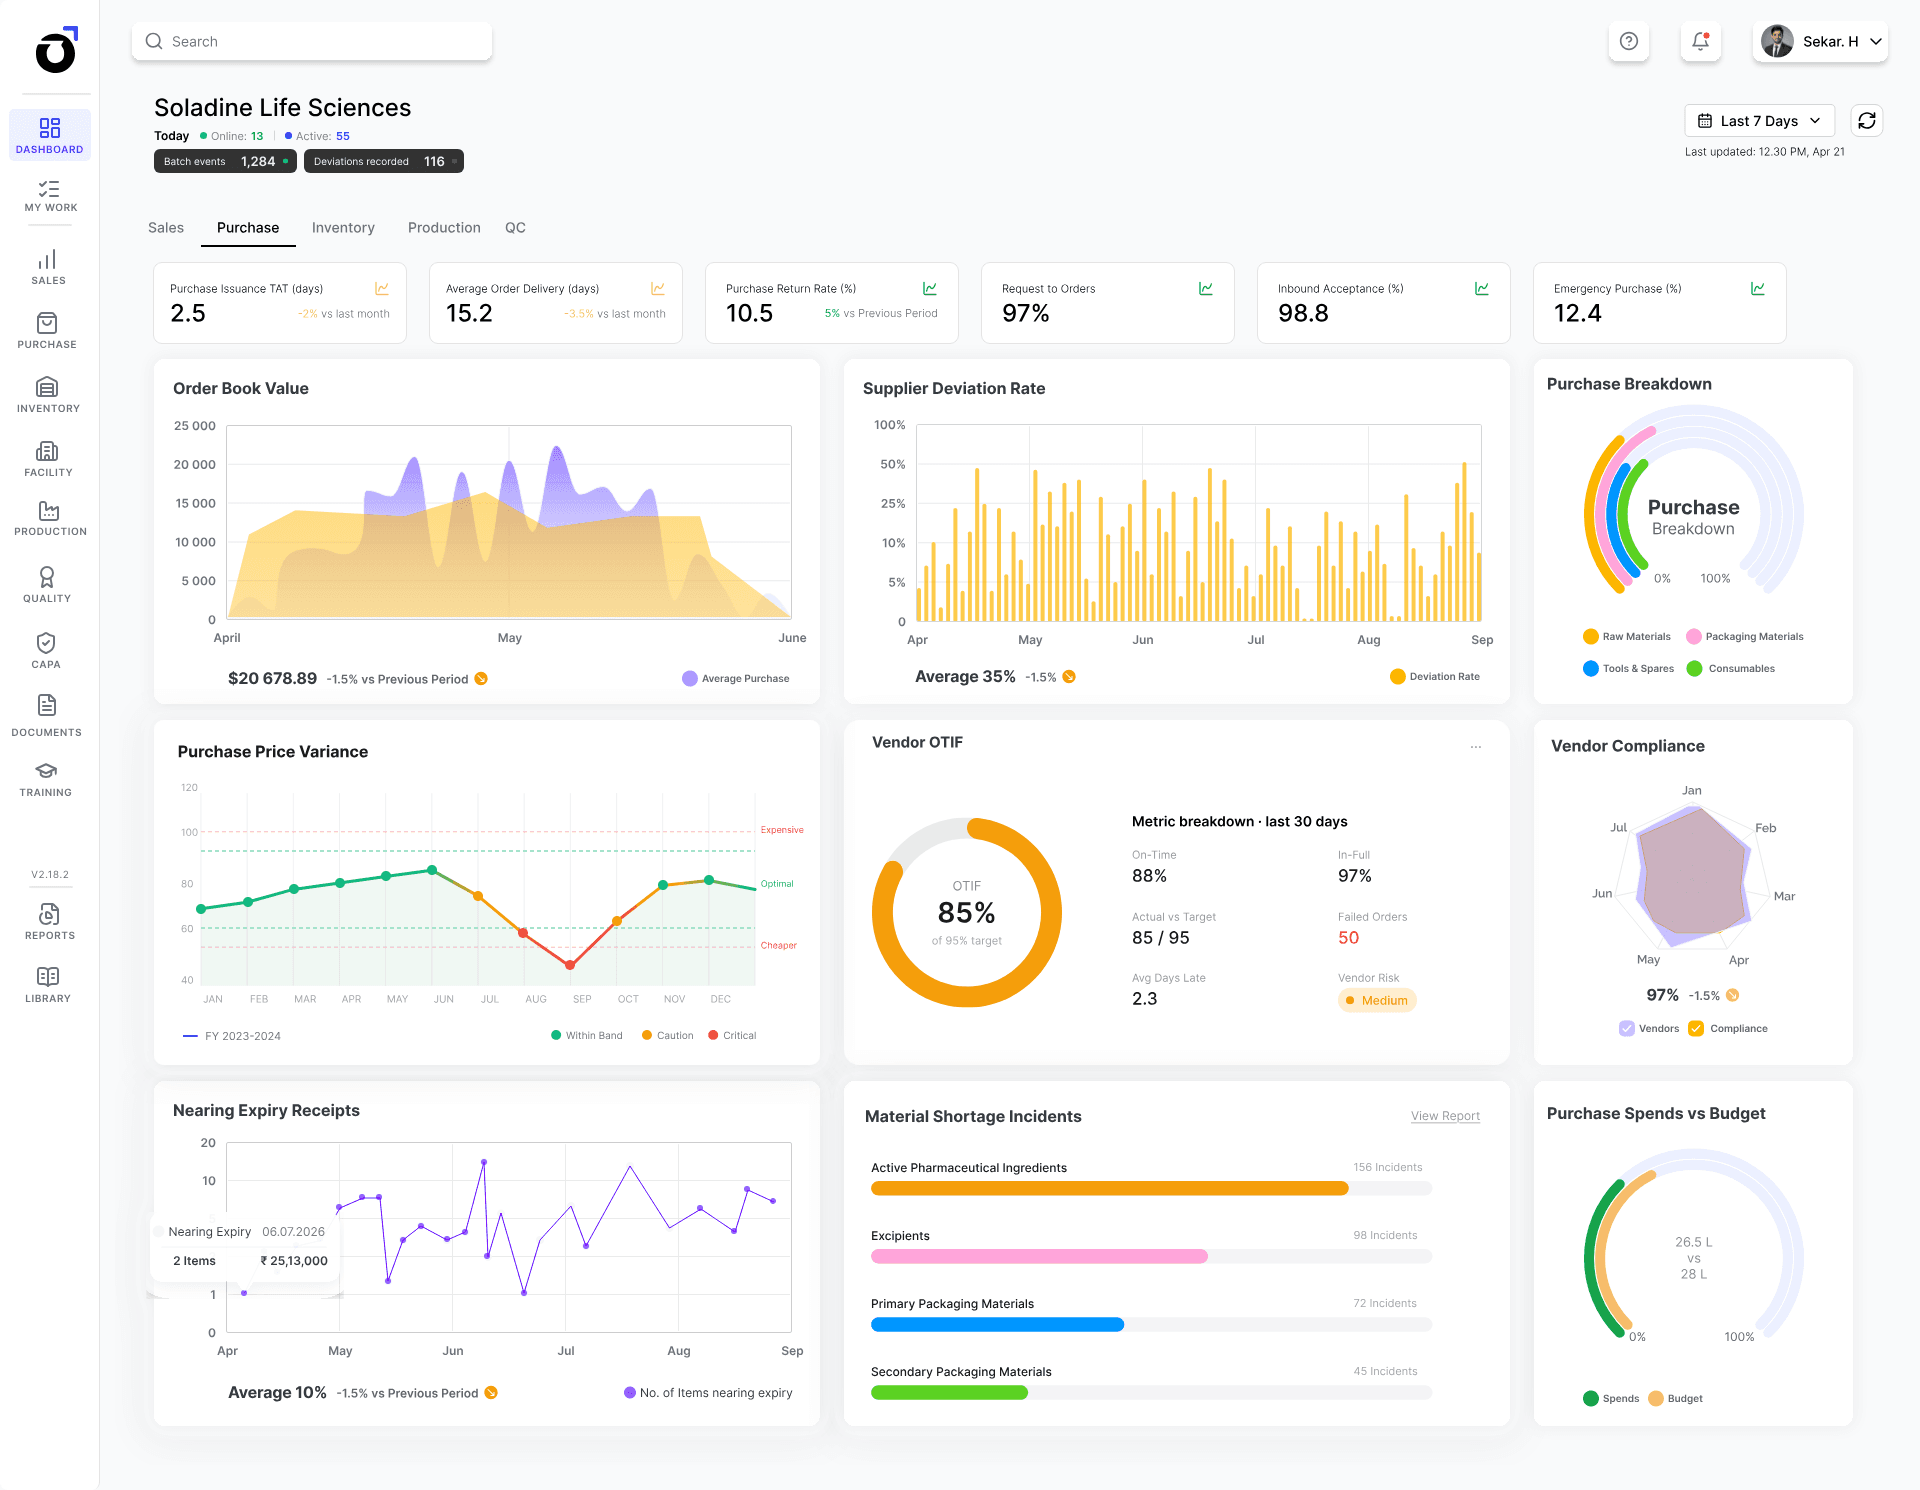Switch to the Sales tab
Viewport: 1920px width, 1490px height.
tap(166, 228)
